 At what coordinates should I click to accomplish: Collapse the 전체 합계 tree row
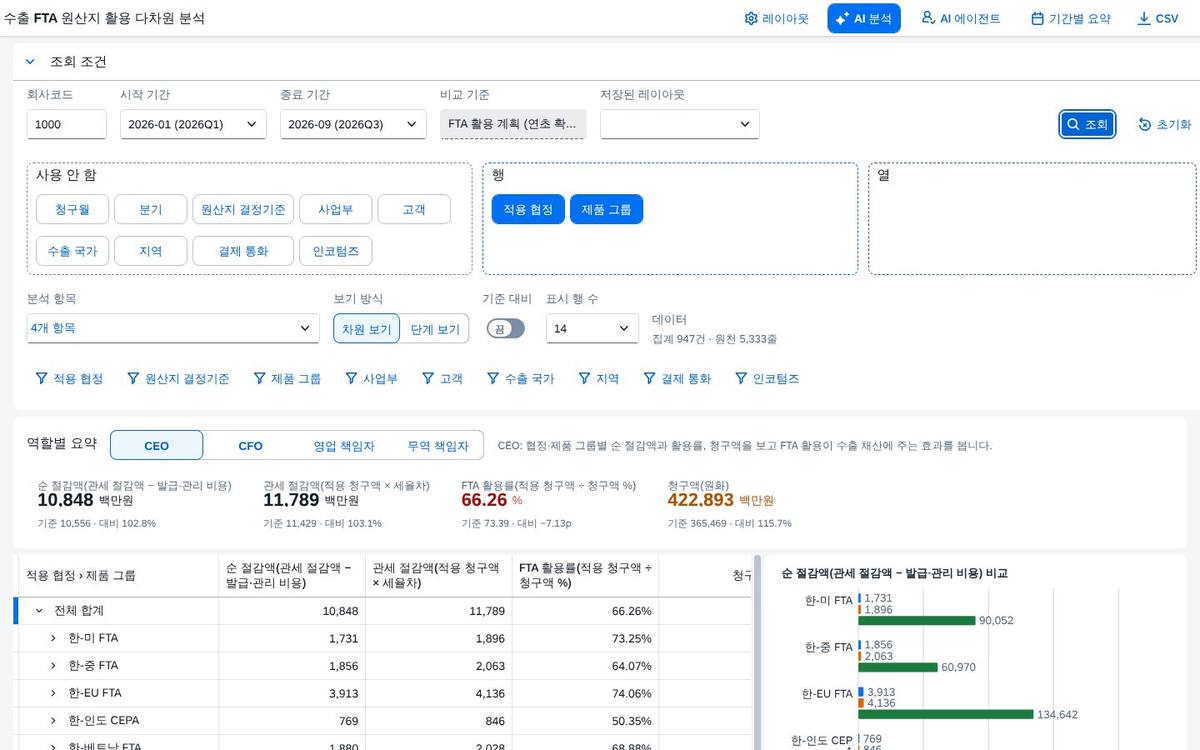[39, 611]
